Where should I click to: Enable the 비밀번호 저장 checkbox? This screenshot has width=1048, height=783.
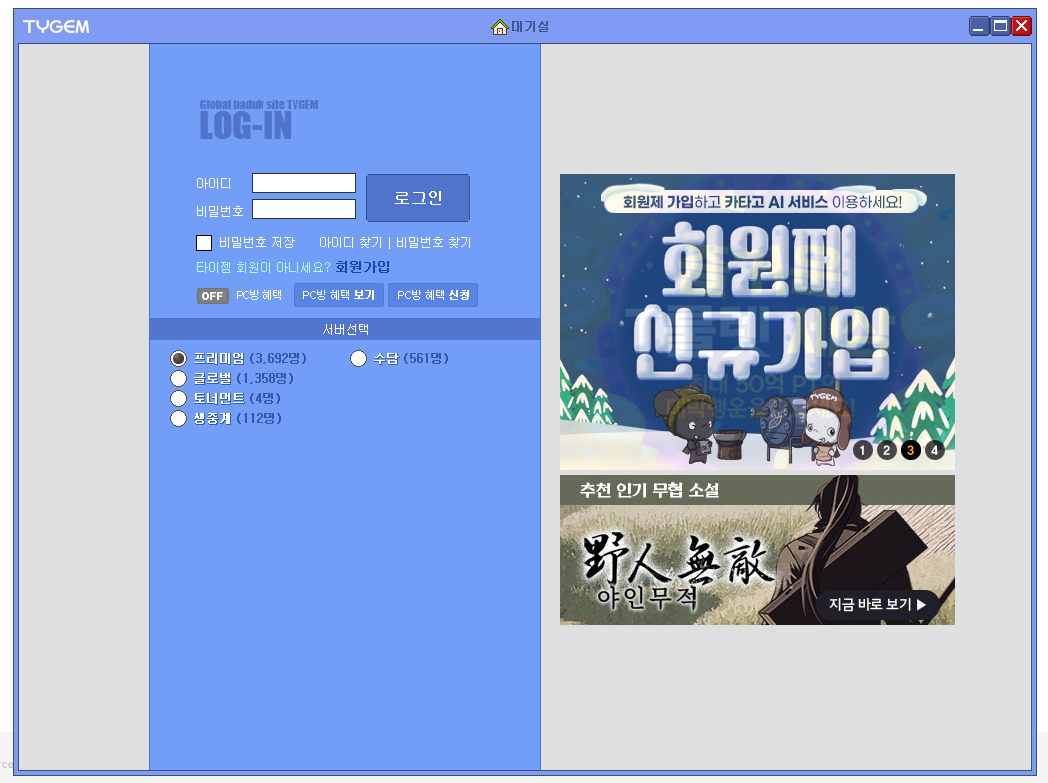click(x=204, y=242)
